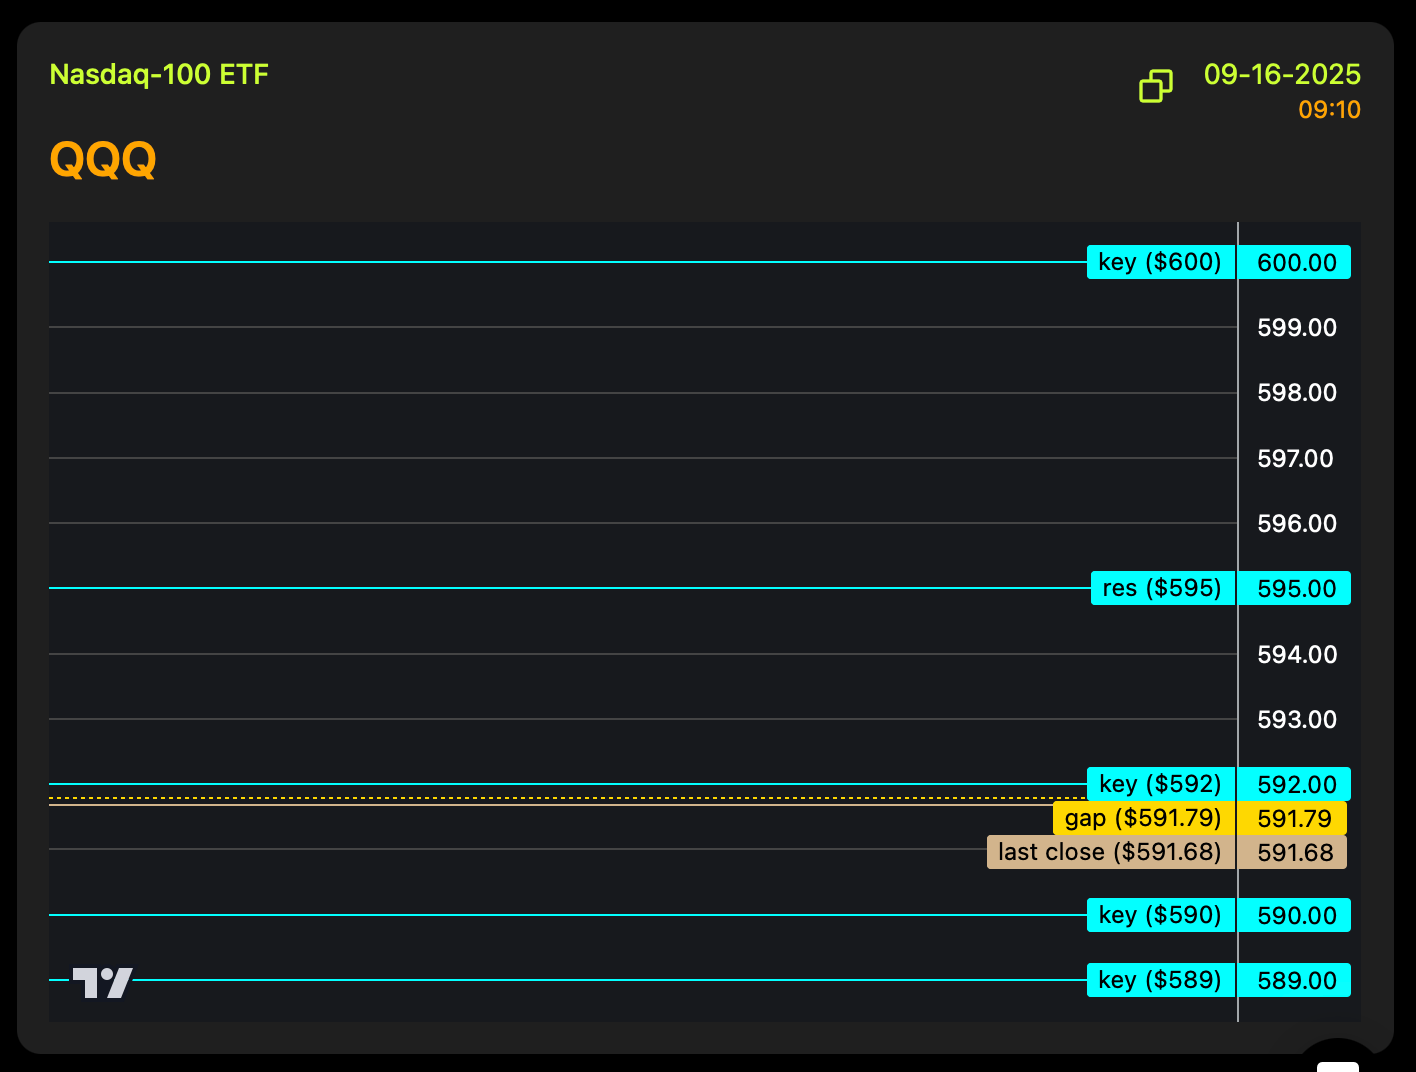Click the 09:10 time label
The image size is (1416, 1072).
(1330, 110)
